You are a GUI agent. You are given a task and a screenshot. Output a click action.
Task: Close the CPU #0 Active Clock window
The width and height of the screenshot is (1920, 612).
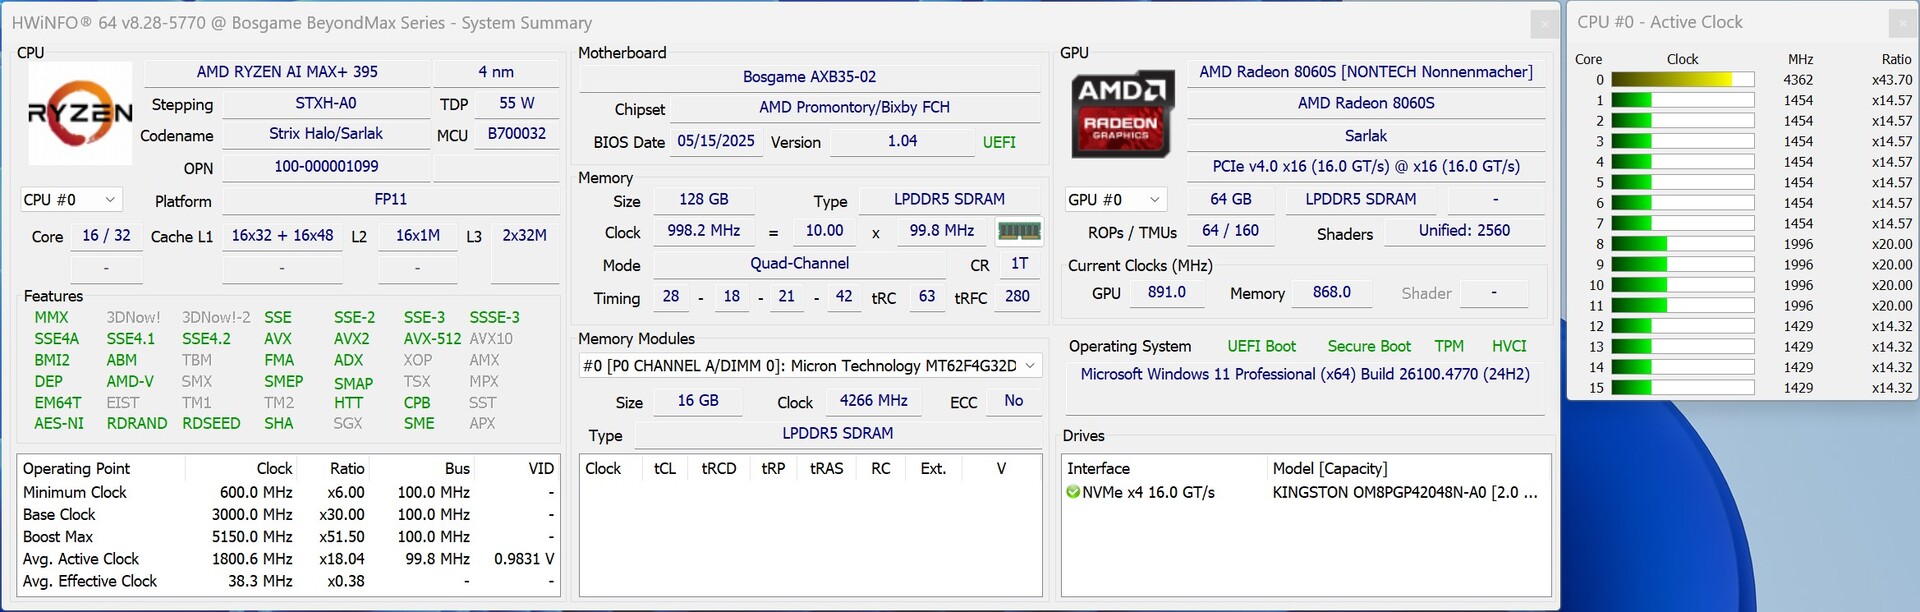click(1903, 23)
